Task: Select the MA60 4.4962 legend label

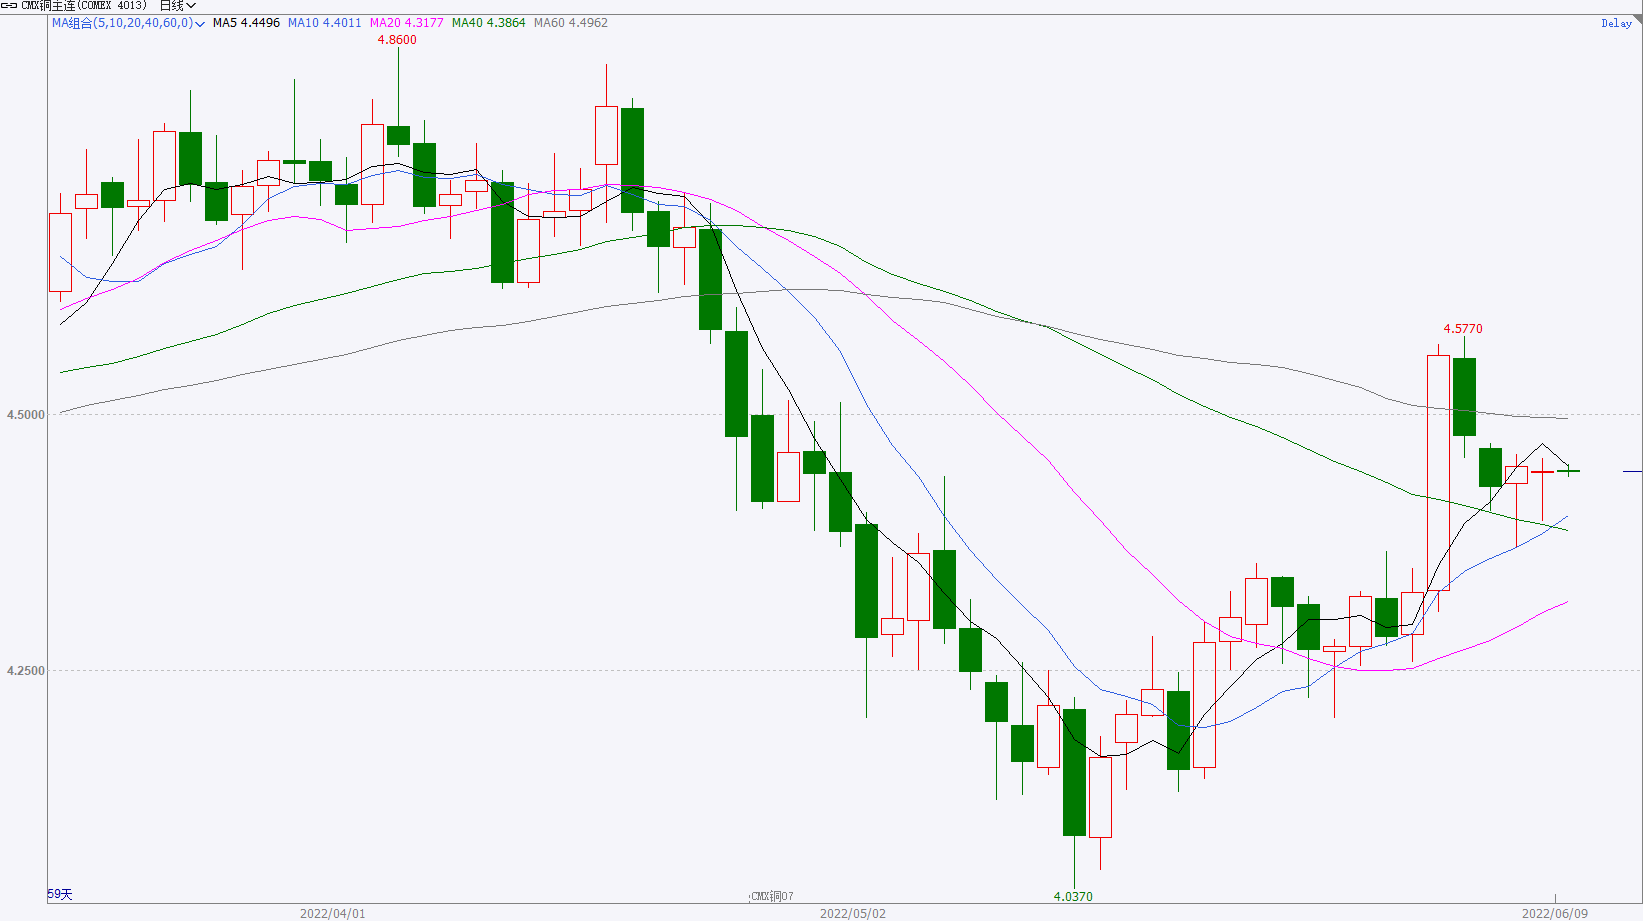Action: 570,23
